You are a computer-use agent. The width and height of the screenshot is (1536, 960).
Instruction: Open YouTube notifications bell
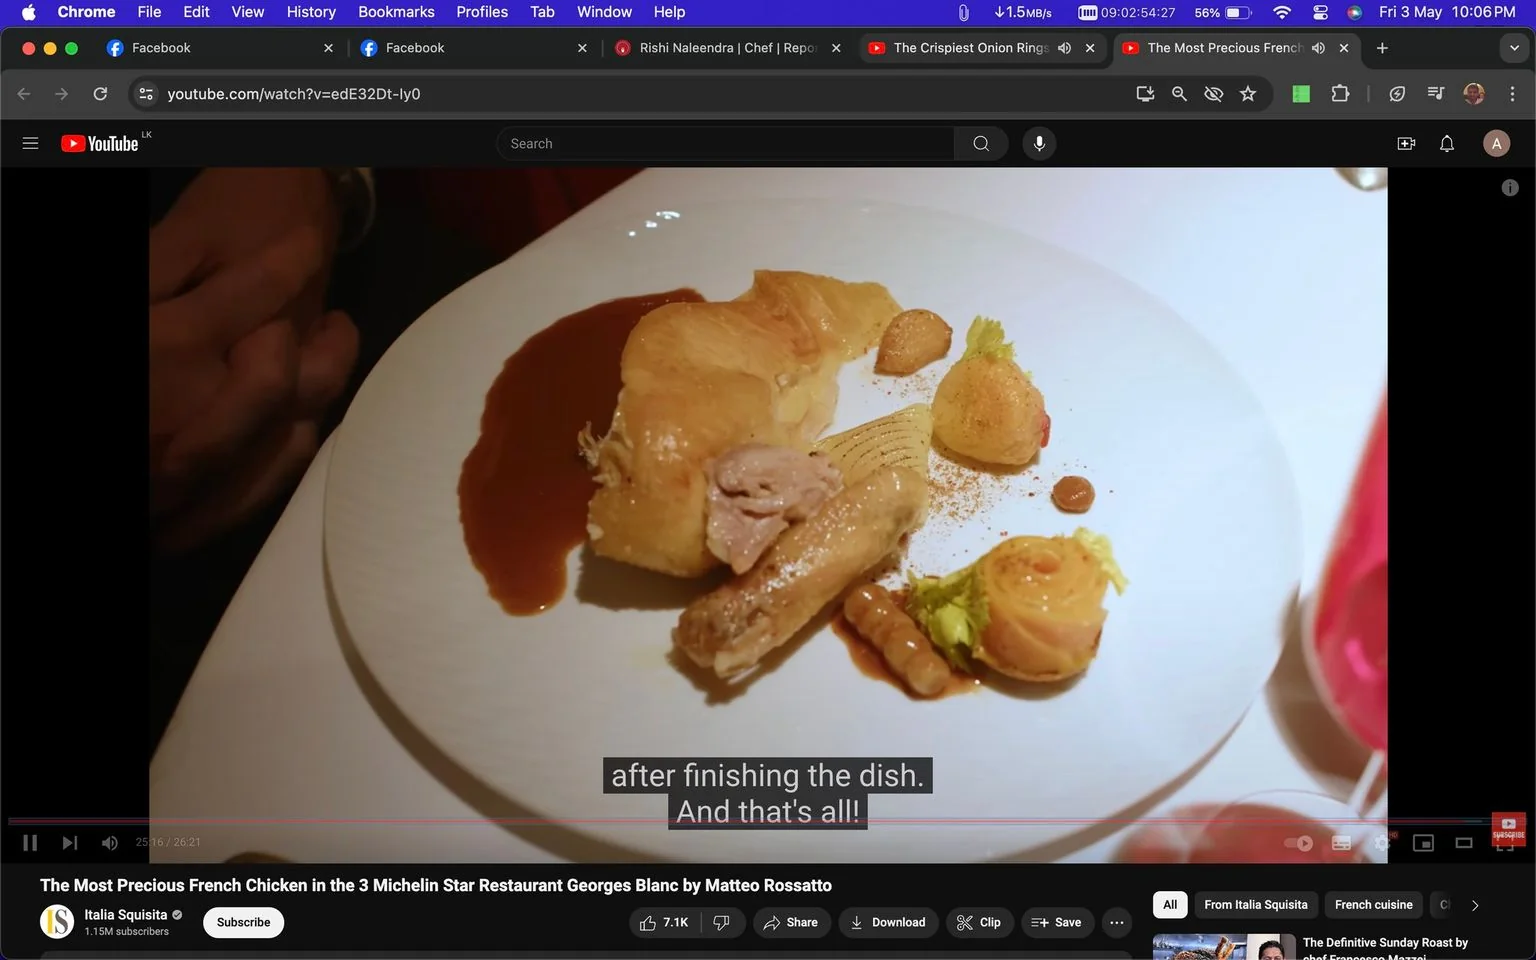tap(1447, 143)
